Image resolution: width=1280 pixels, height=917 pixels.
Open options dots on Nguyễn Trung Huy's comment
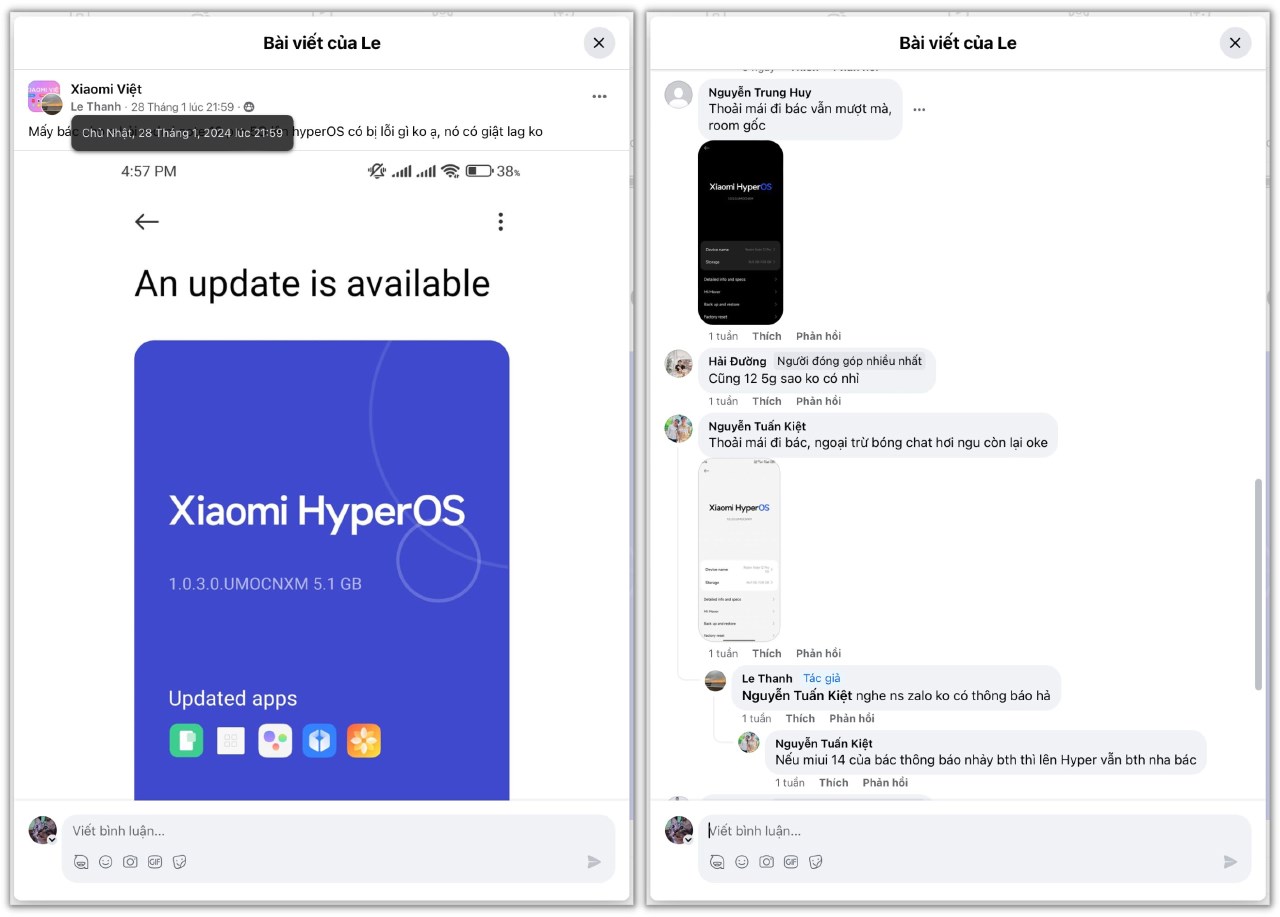coord(919,109)
